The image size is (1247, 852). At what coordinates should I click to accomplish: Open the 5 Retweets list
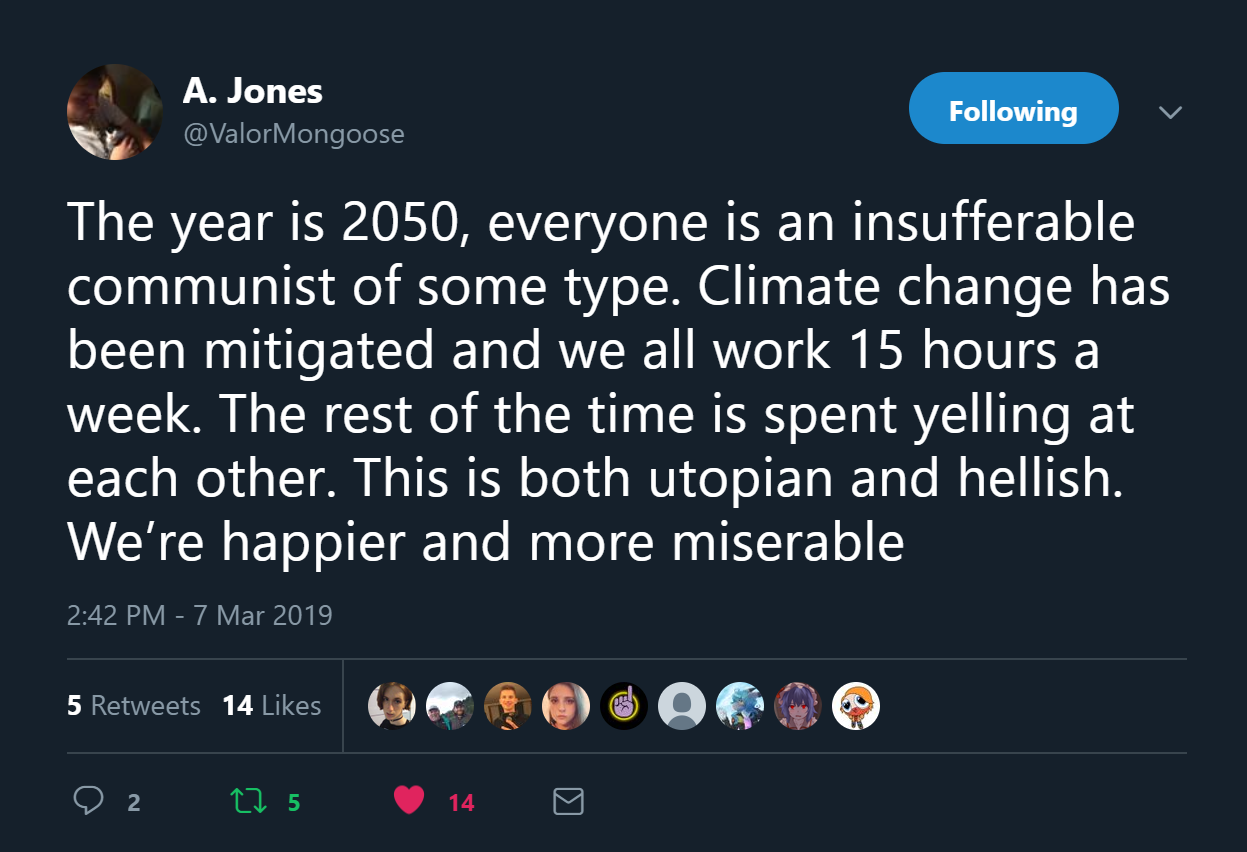[x=134, y=706]
